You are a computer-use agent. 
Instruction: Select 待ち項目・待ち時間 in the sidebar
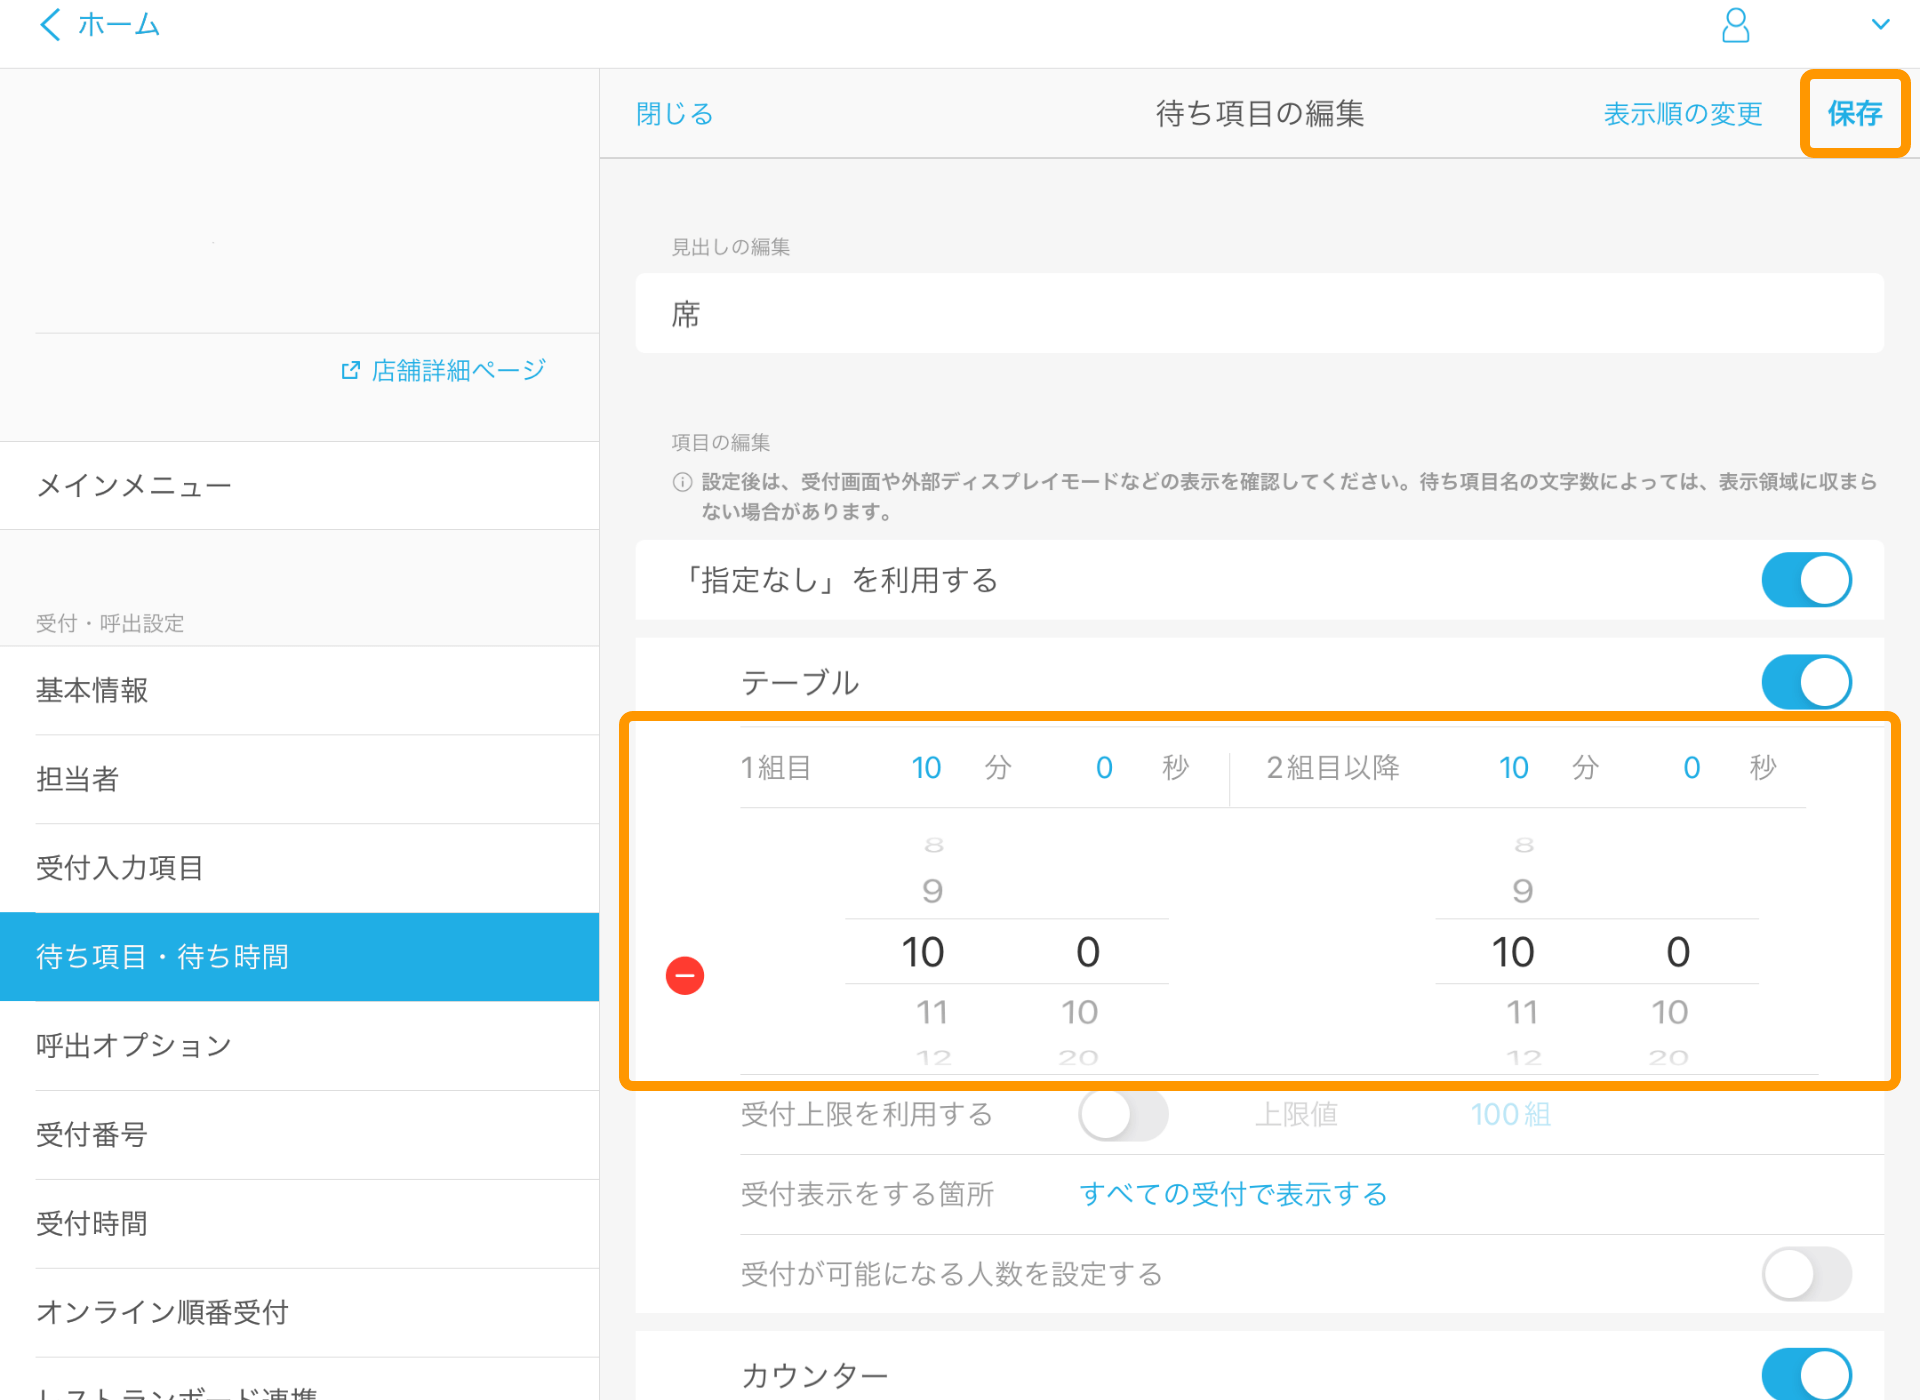click(x=300, y=957)
